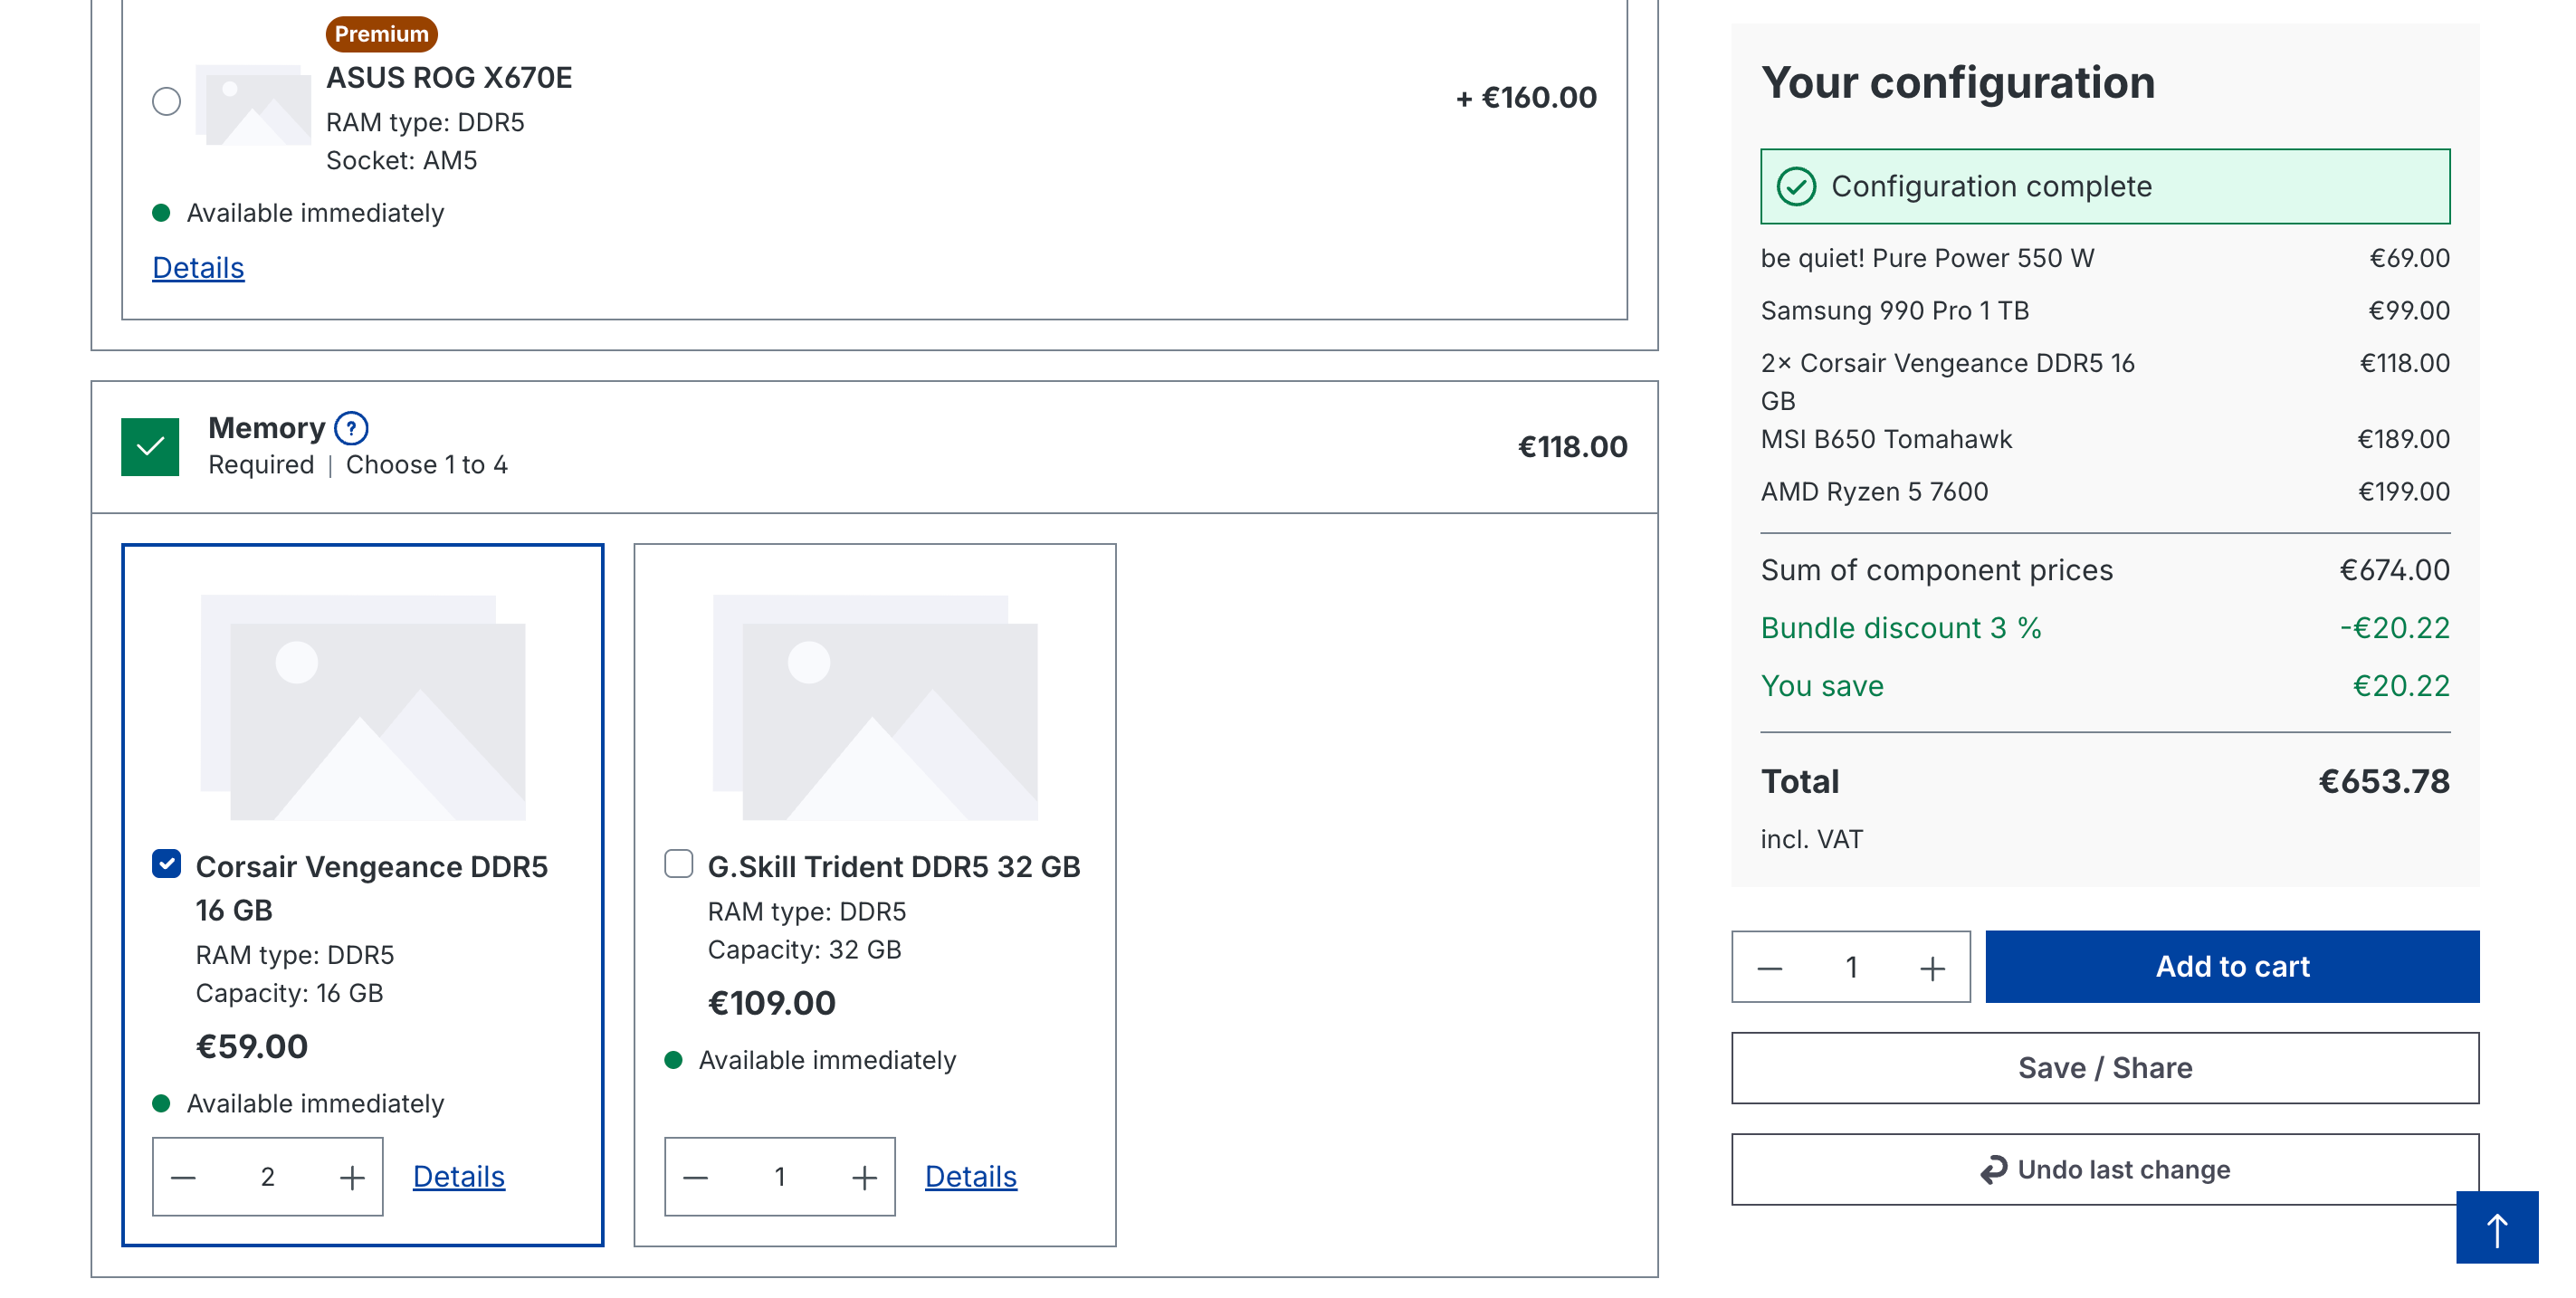Click the Save / Share button
Viewport: 2576px width, 1298px height.
[x=2105, y=1068]
